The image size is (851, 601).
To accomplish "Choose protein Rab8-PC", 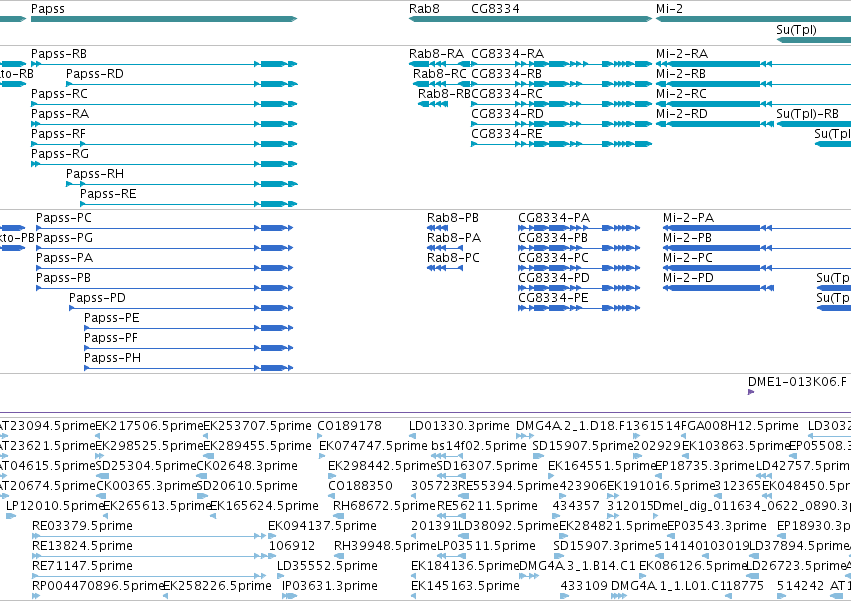I will [453, 258].
